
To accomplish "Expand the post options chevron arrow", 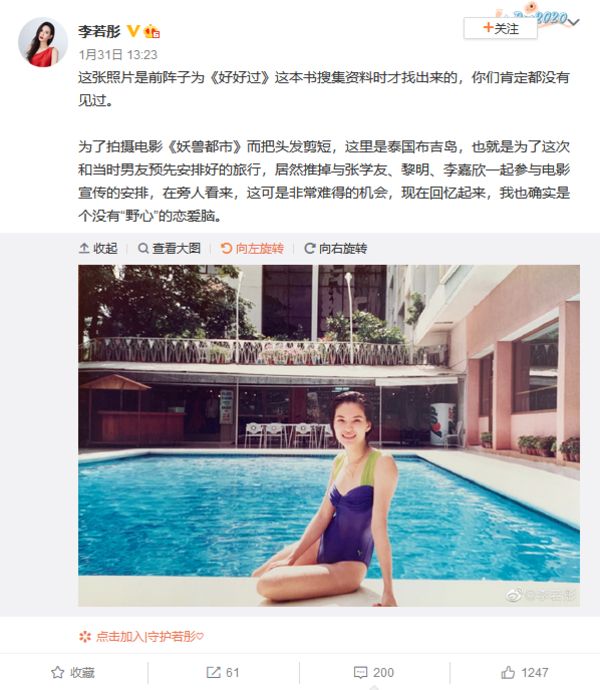I will (x=574, y=21).
